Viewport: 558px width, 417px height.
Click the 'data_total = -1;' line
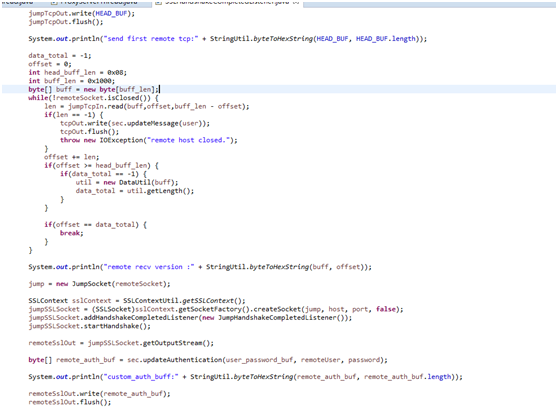[60, 56]
